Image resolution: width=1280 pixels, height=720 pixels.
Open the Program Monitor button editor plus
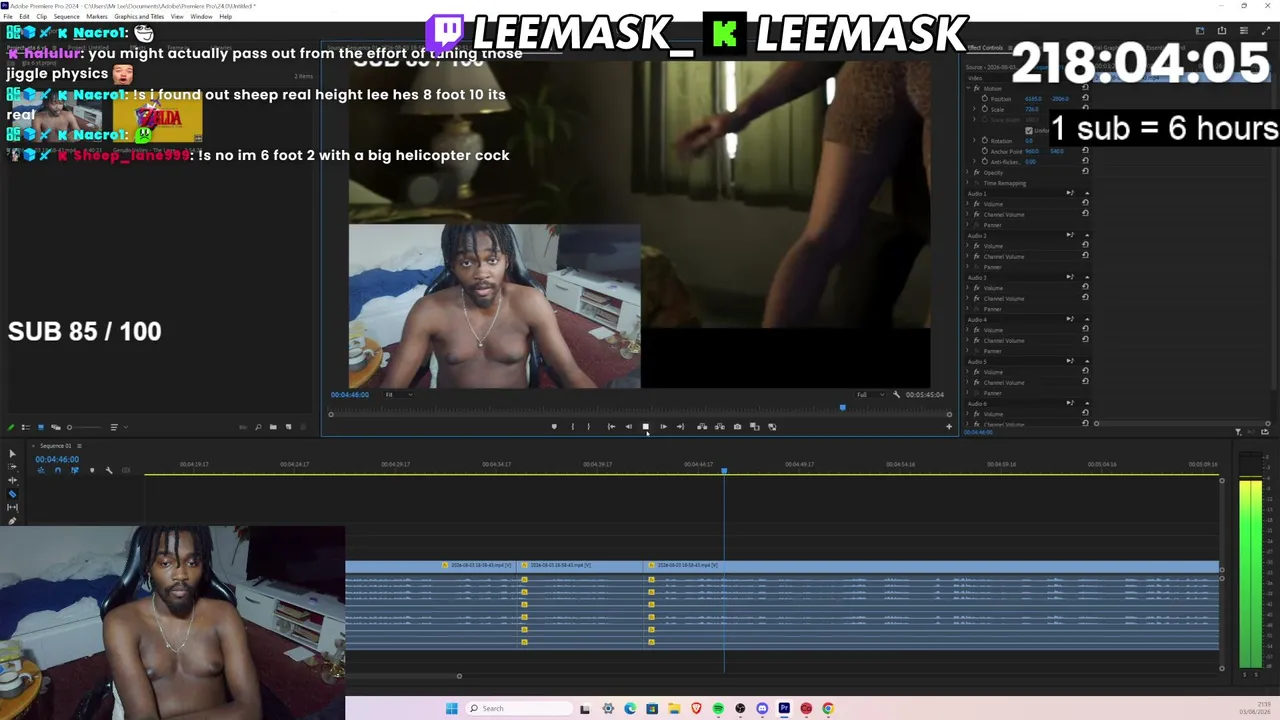coord(949,427)
